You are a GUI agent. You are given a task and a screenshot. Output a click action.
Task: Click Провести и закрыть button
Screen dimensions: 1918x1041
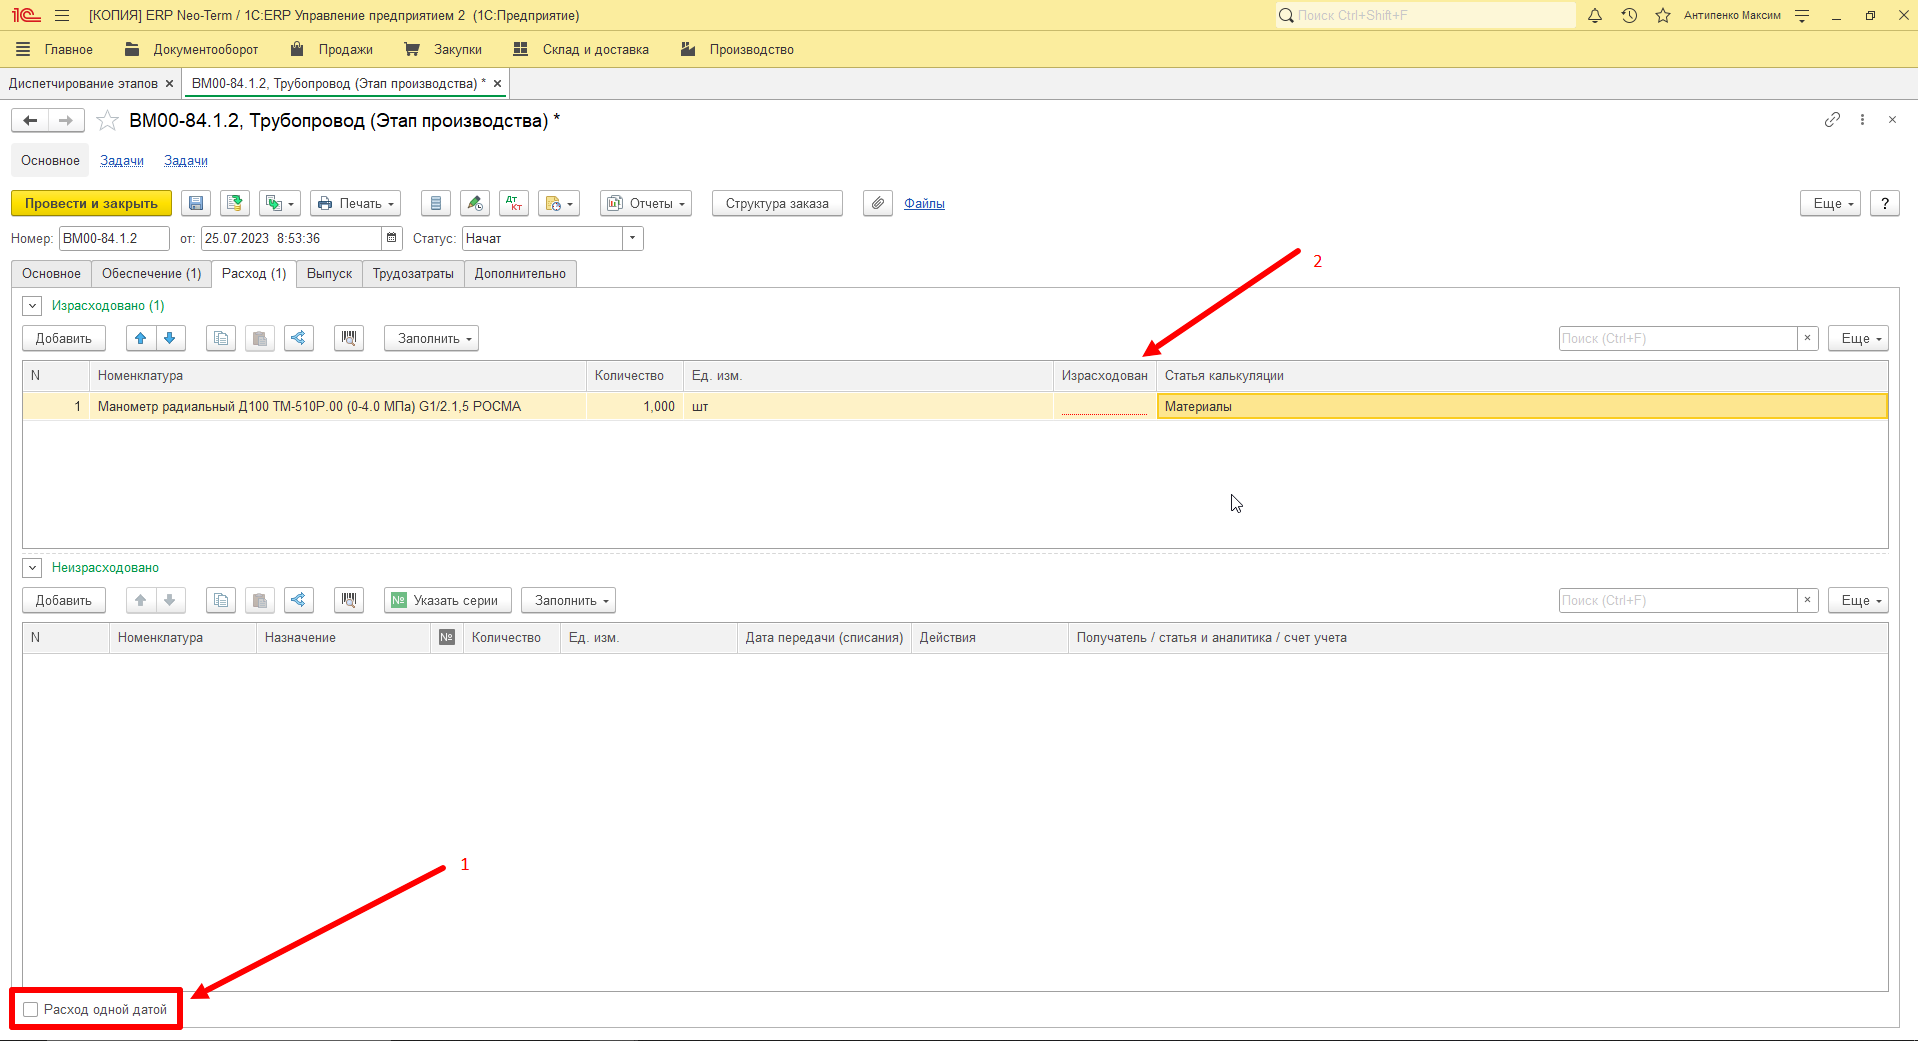[91, 203]
